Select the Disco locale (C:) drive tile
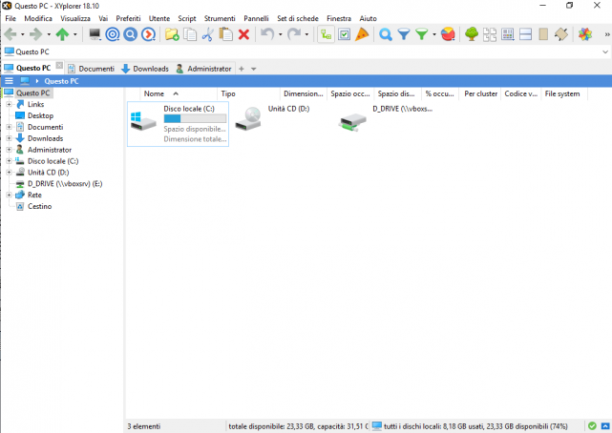This screenshot has width=612, height=433. coord(178,124)
